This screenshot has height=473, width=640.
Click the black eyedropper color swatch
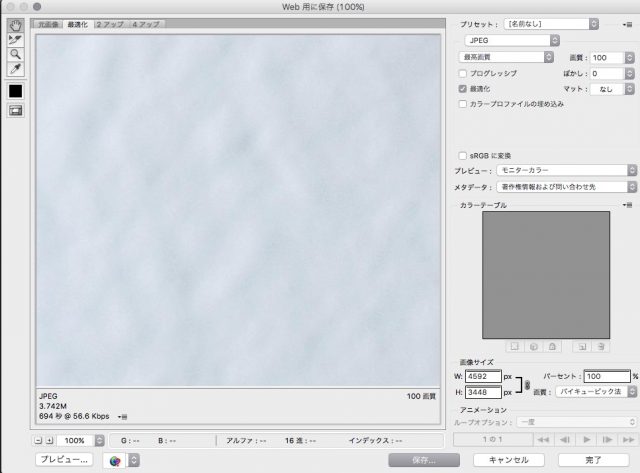(16, 91)
